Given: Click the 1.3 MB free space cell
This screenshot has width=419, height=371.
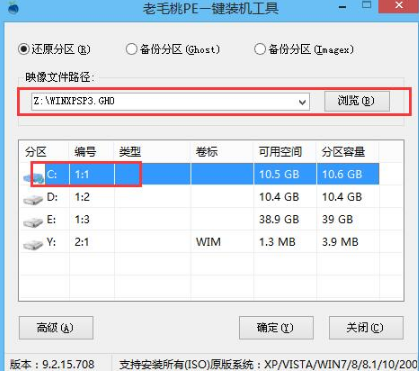Looking at the screenshot, I should pos(277,242).
